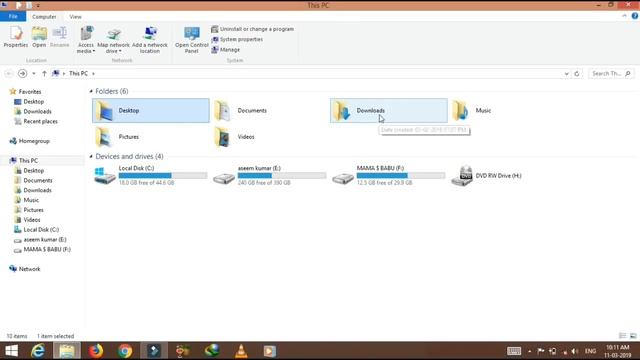Open aseem kumar (E:) in sidebar
Image resolution: width=640 pixels, height=360 pixels.
(x=40, y=240)
